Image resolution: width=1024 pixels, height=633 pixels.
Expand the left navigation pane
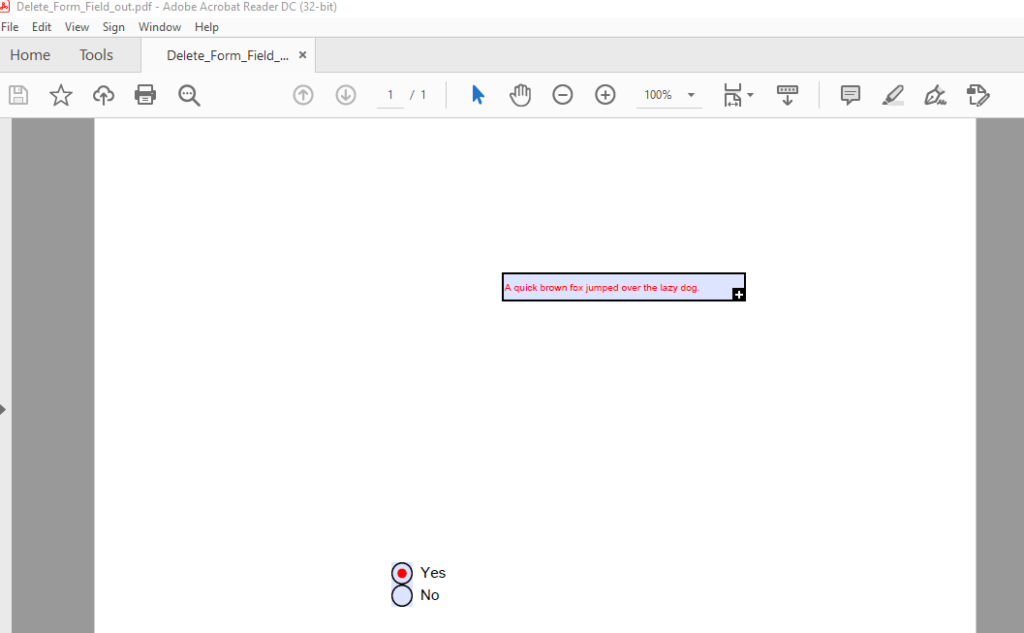(x=4, y=409)
